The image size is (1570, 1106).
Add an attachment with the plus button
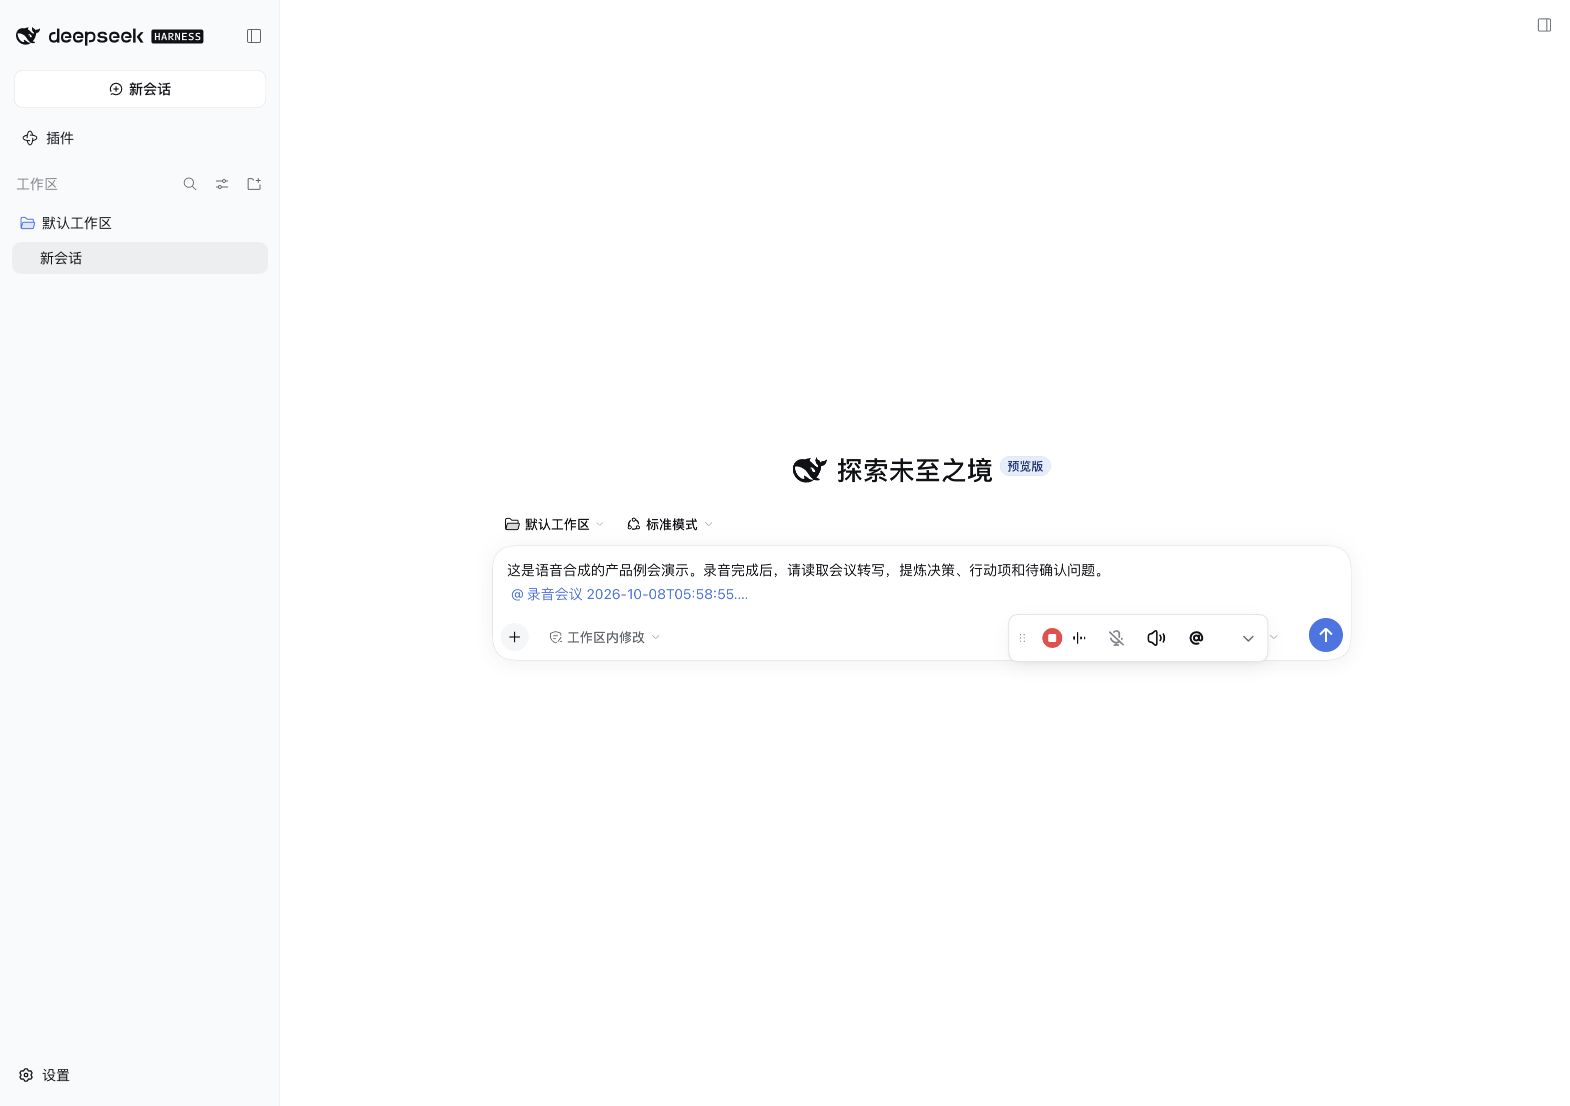(515, 637)
